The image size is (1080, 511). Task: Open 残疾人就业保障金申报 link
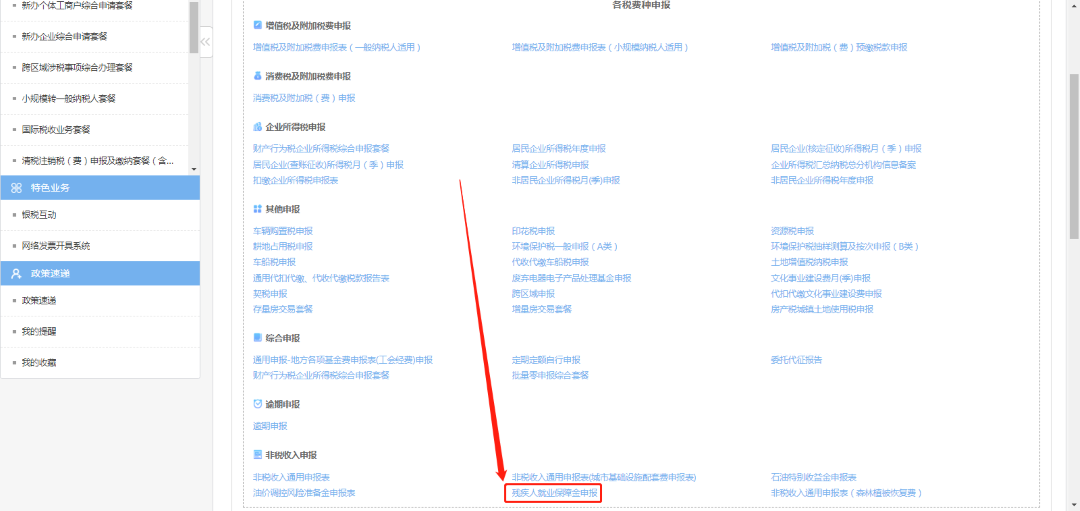555,493
